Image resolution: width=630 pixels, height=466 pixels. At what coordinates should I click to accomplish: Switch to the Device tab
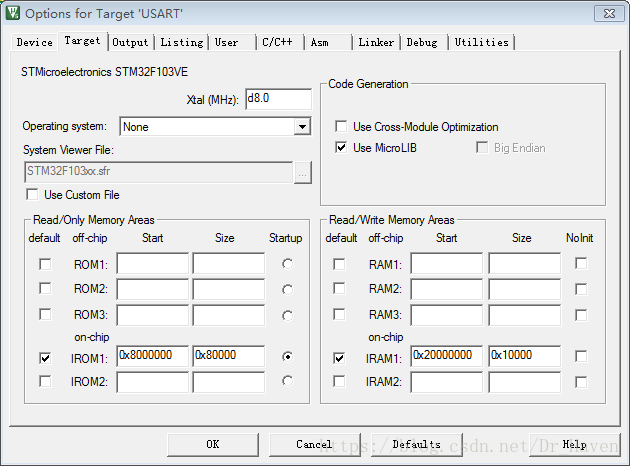pyautogui.click(x=34, y=42)
